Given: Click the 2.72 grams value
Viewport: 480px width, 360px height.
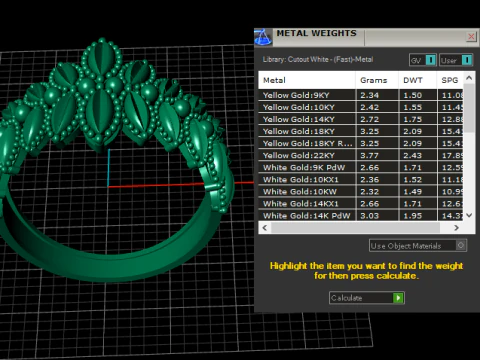Looking at the screenshot, I should click(369, 119).
